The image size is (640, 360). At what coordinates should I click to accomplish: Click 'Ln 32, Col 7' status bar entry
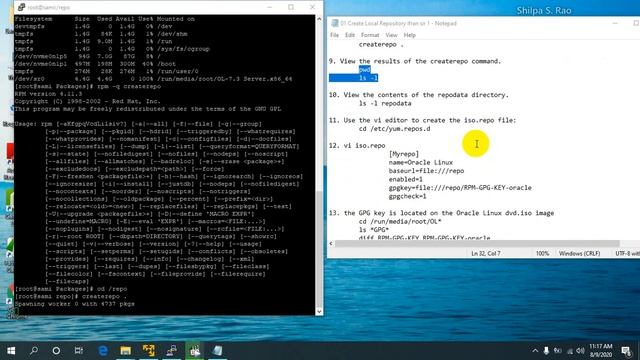(485, 253)
